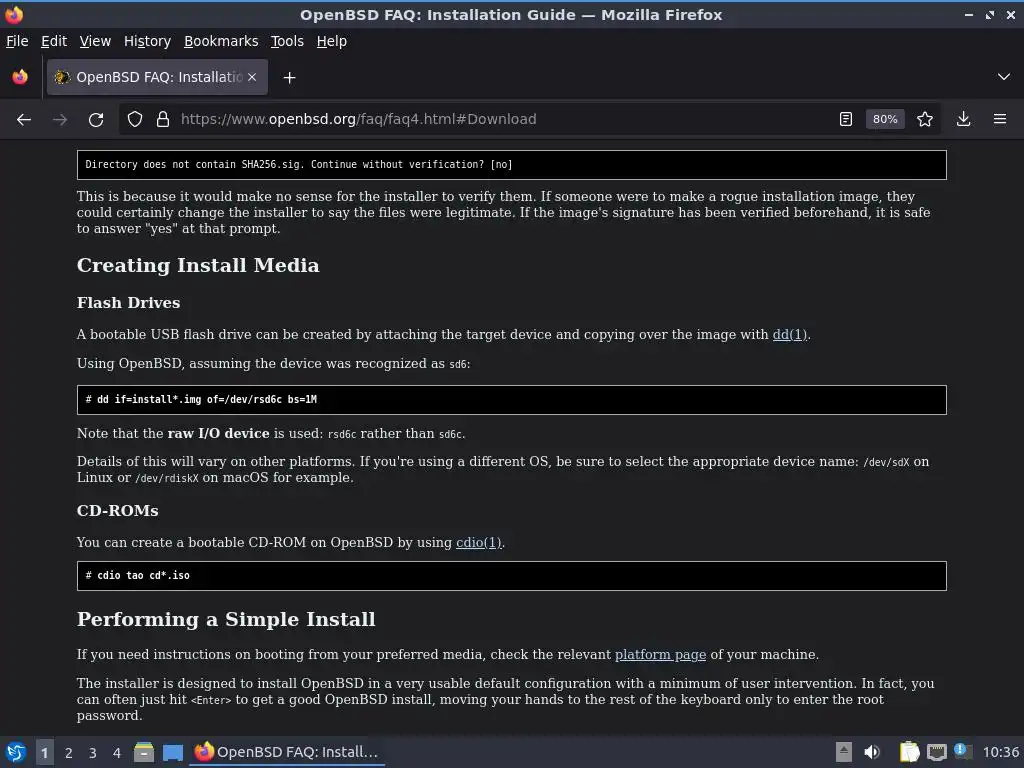Click the dd if=install*.img command block
This screenshot has height=768, width=1024.
[511, 400]
